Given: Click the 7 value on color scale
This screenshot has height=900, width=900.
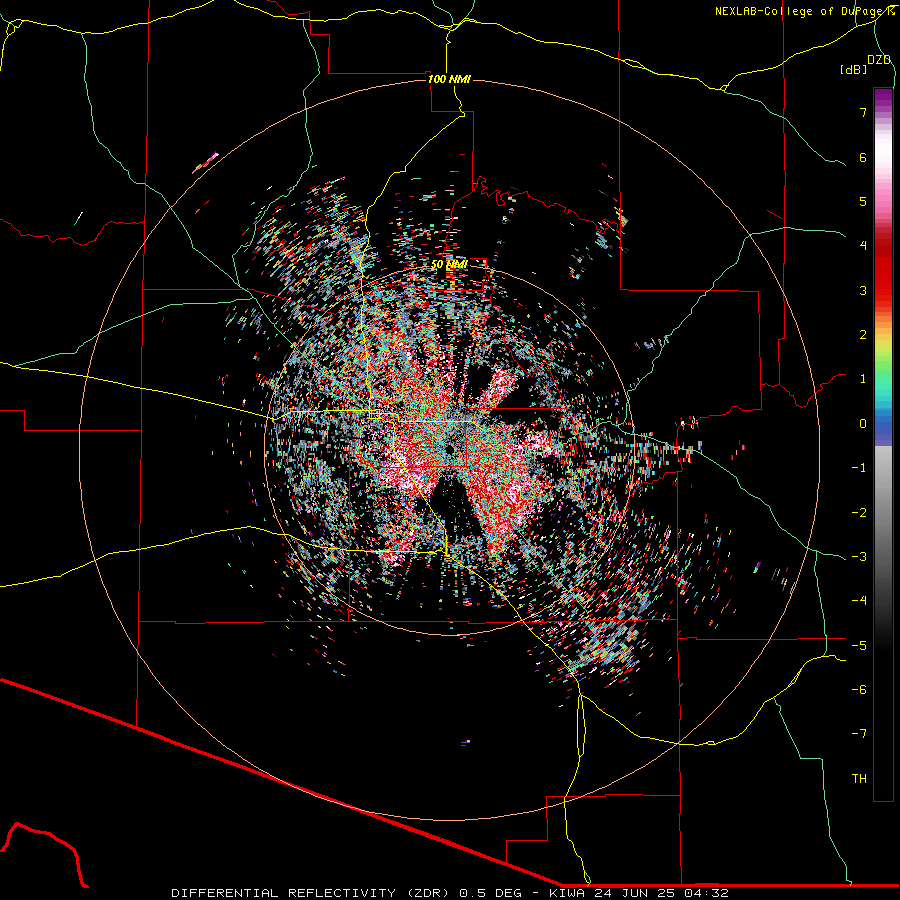Looking at the screenshot, I should (x=863, y=112).
